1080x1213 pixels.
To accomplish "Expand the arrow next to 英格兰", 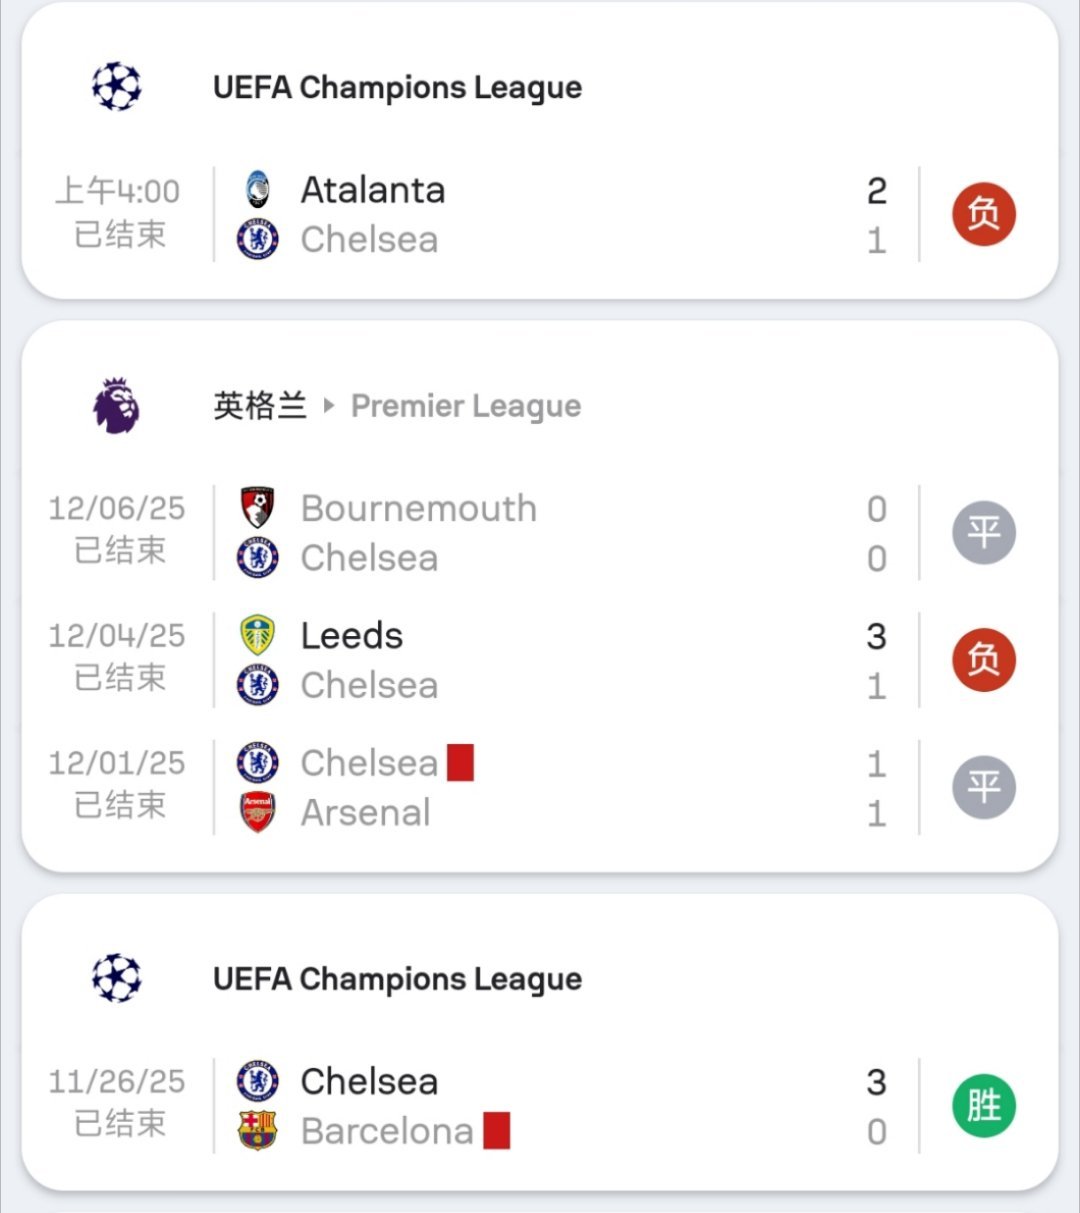I will click(x=329, y=406).
